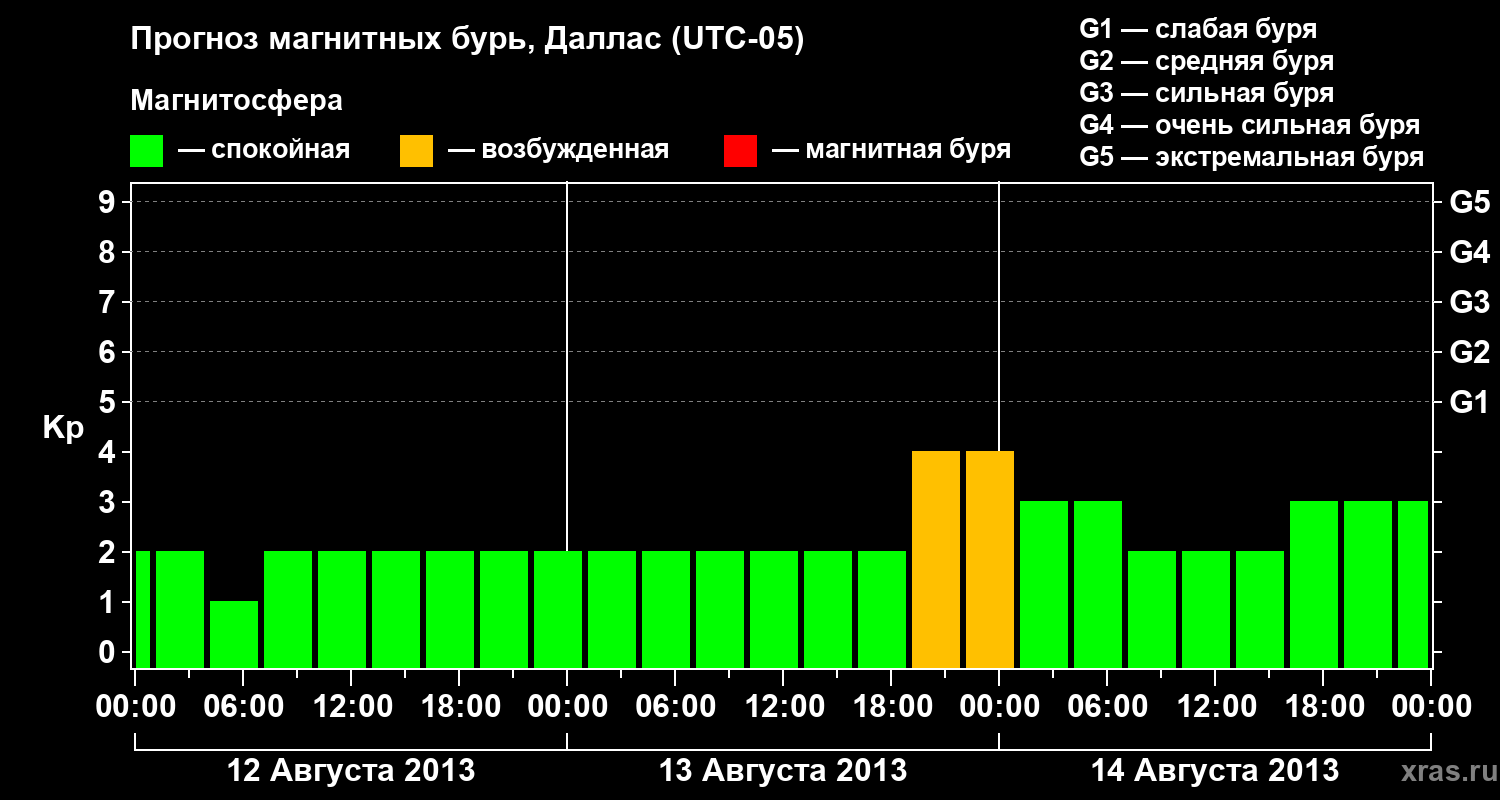
Task: Click the G1 storm level label on right axis
Action: click(x=1470, y=402)
